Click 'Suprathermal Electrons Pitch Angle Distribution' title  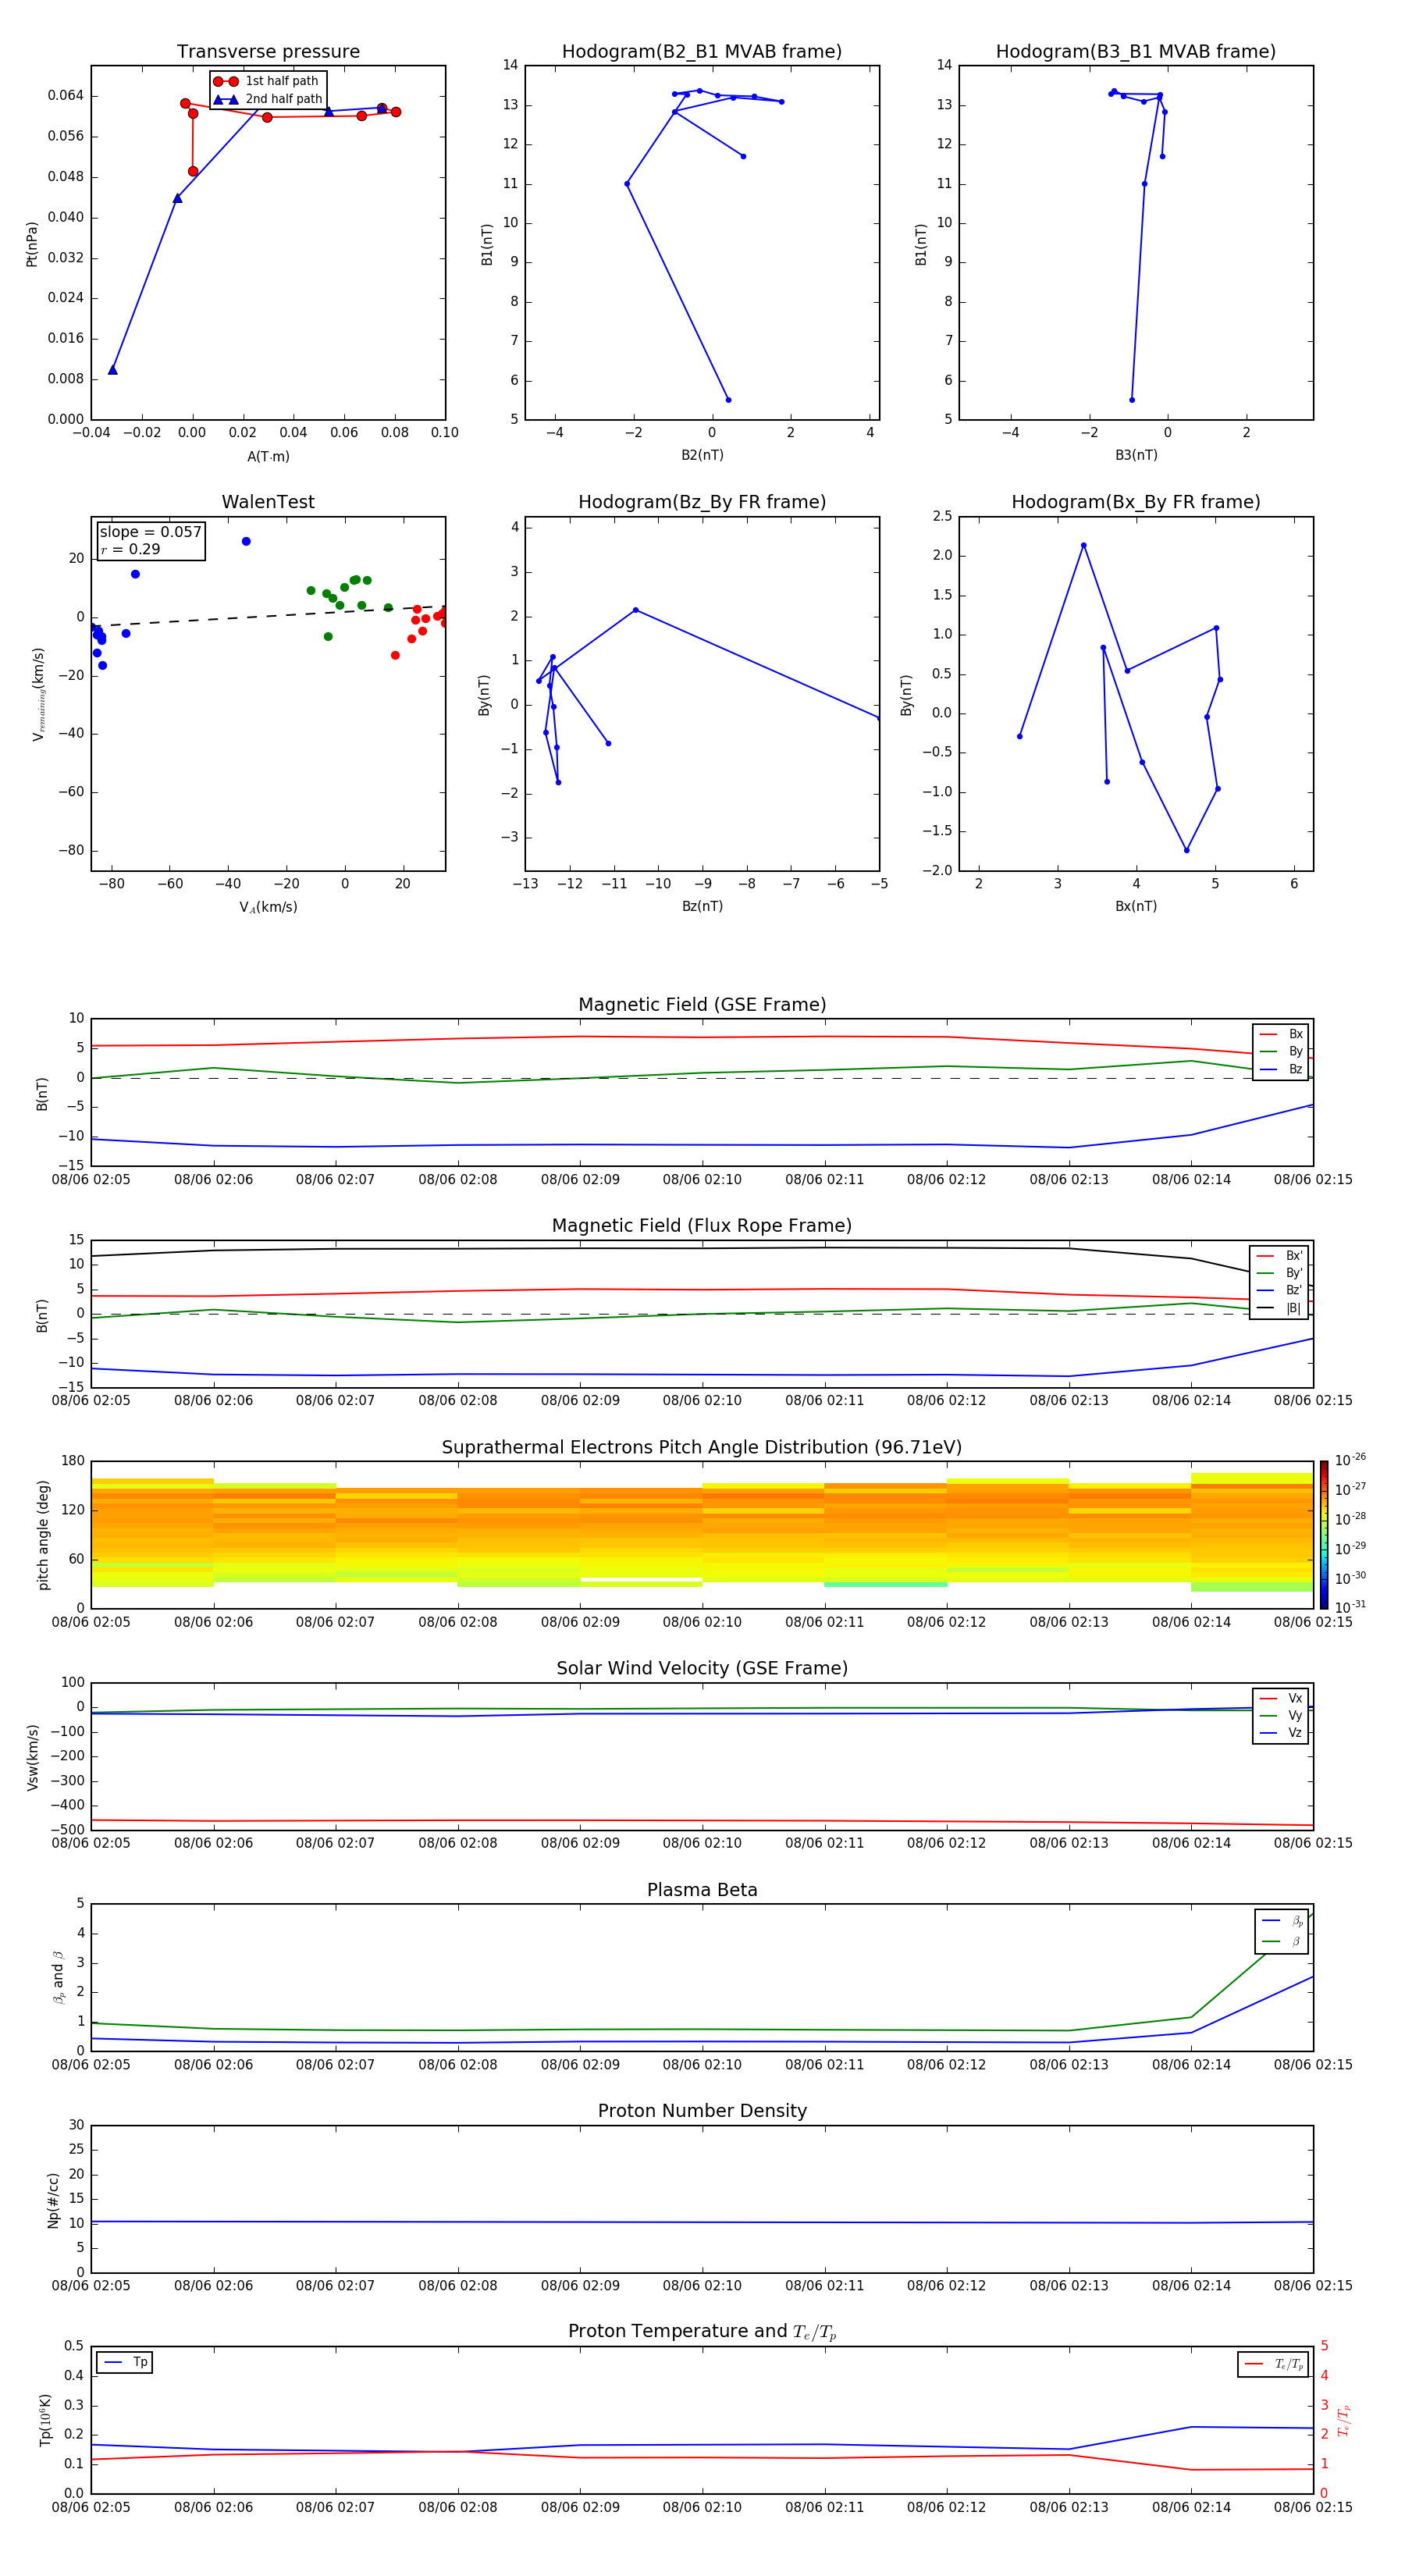tap(702, 1448)
